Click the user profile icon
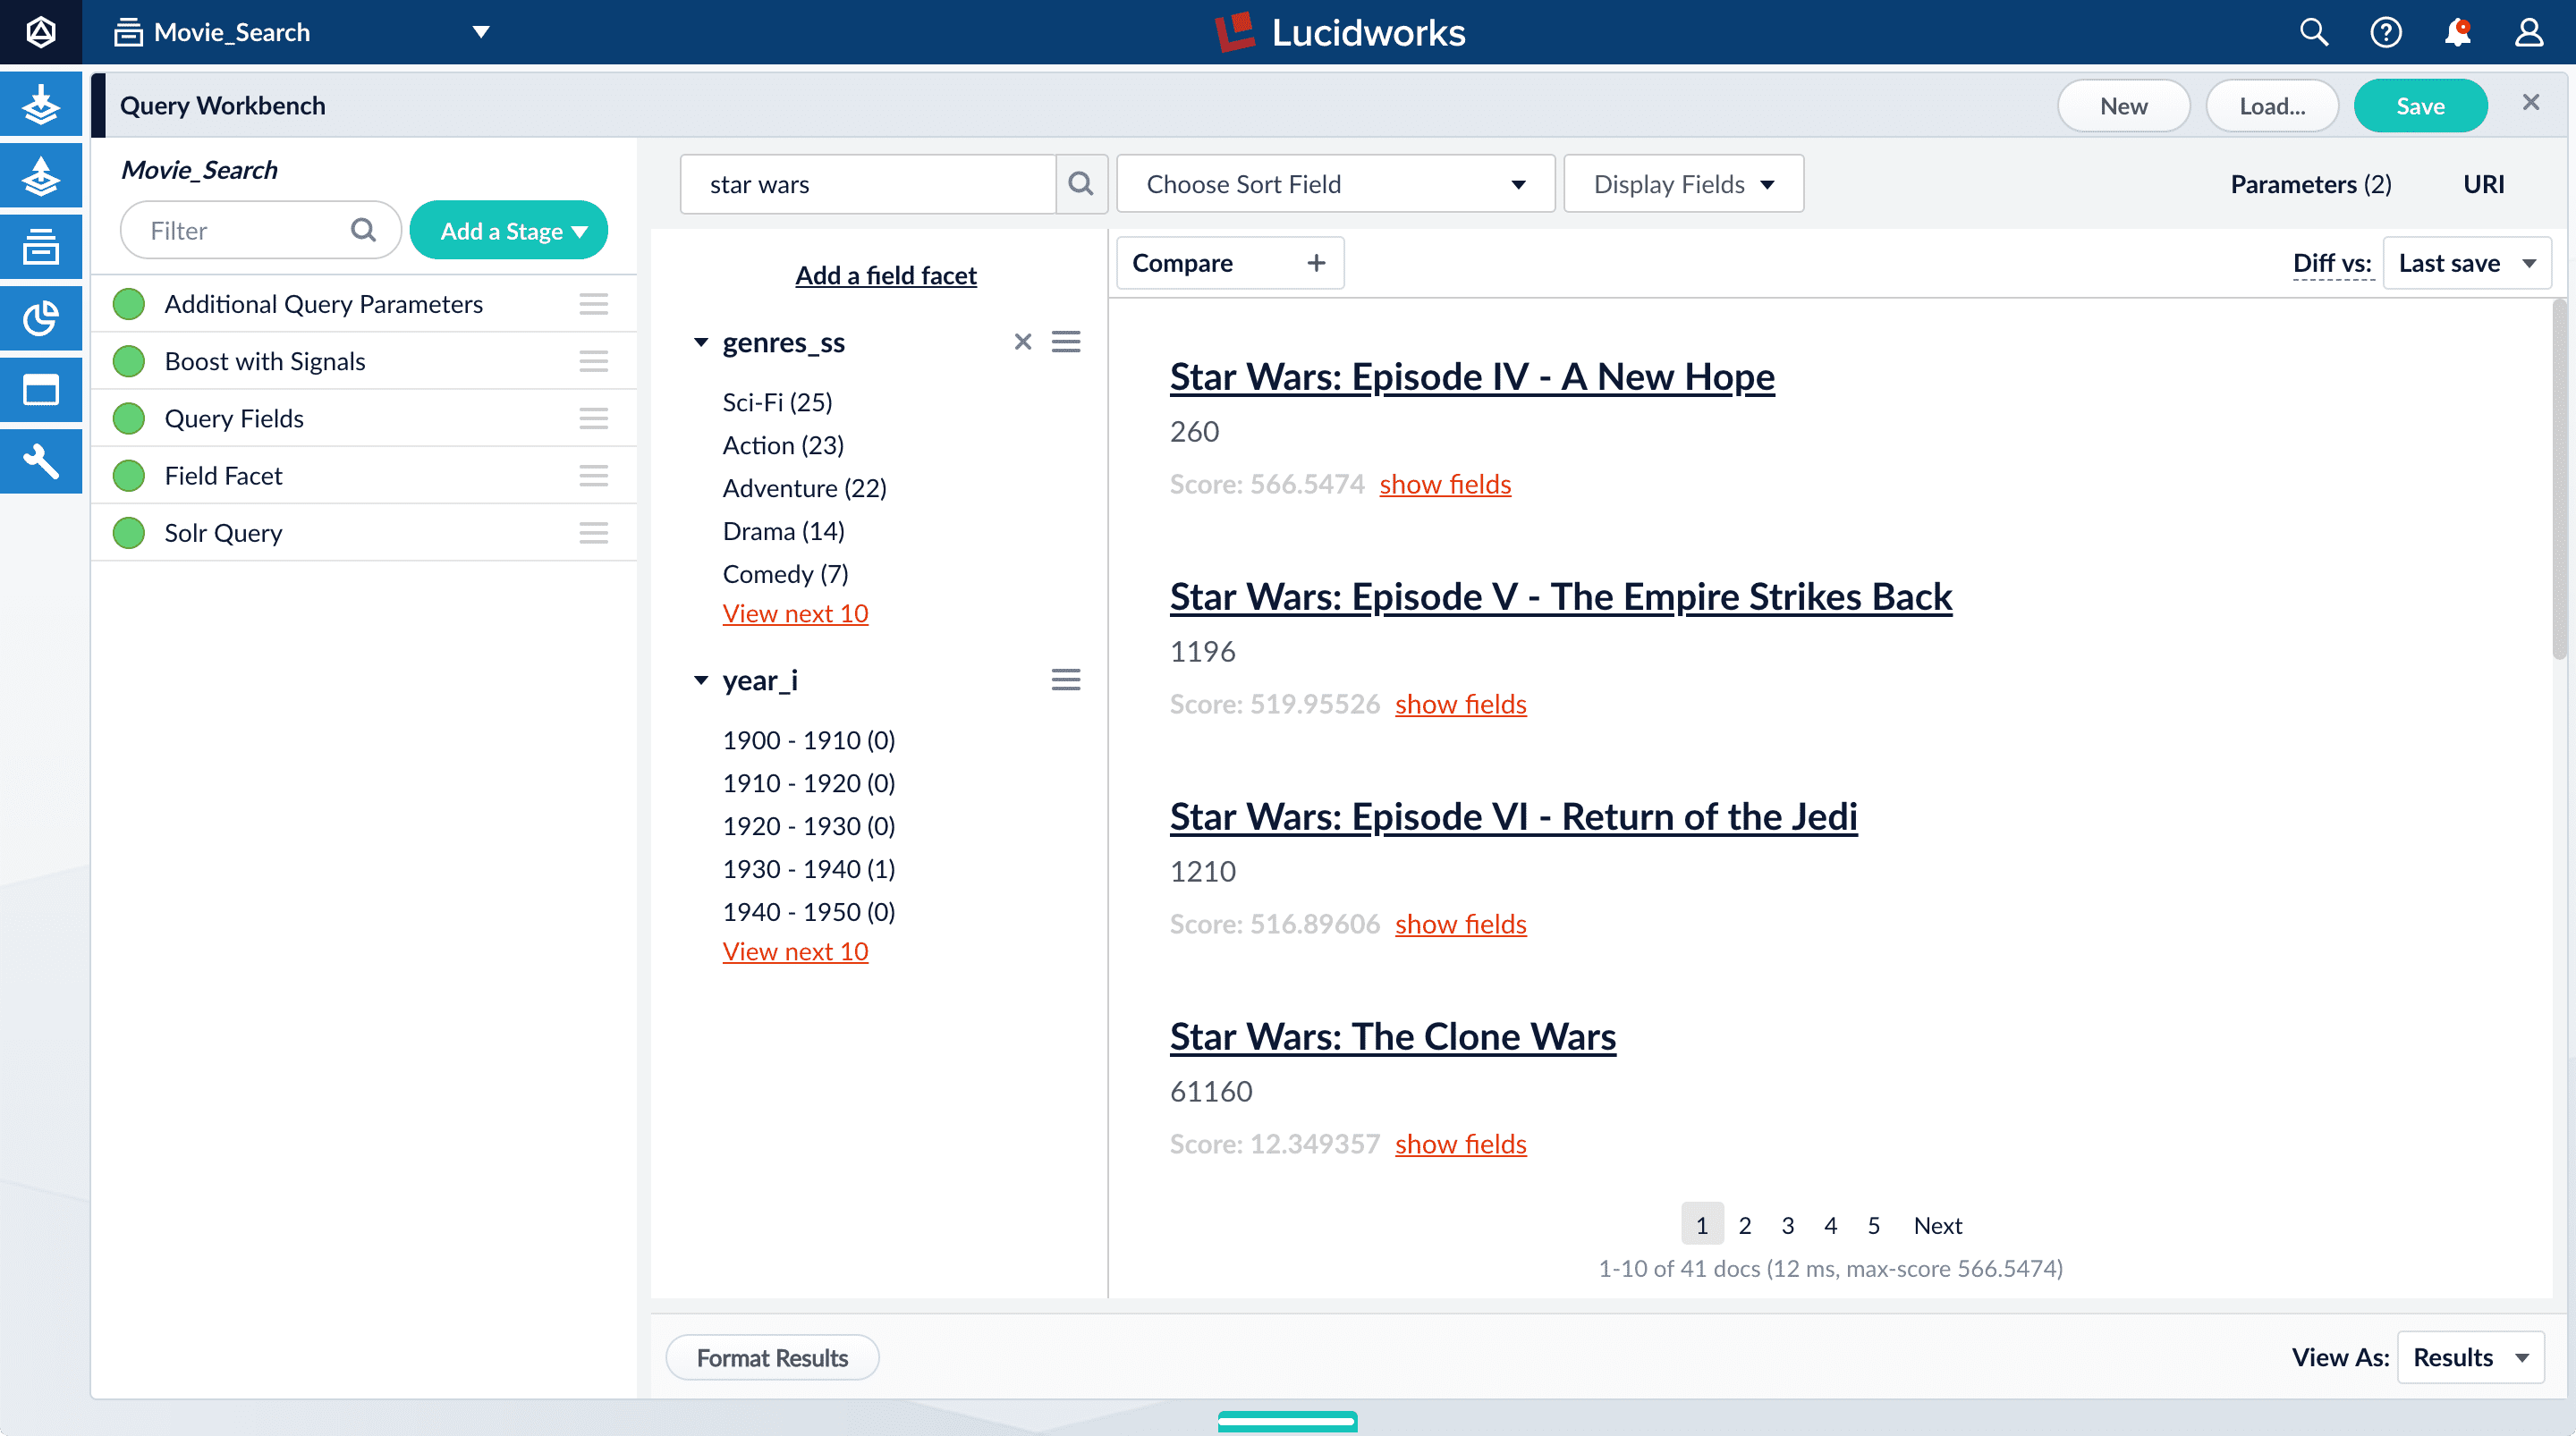The width and height of the screenshot is (2576, 1436). (x=2529, y=32)
